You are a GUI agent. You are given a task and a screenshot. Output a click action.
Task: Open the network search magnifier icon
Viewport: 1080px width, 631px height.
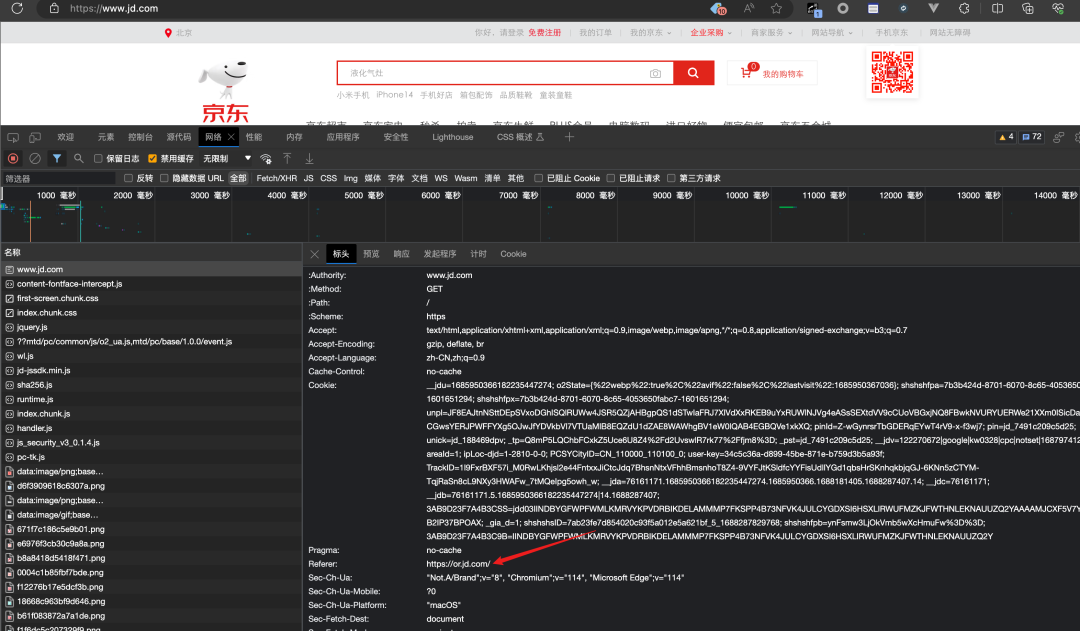(x=79, y=158)
